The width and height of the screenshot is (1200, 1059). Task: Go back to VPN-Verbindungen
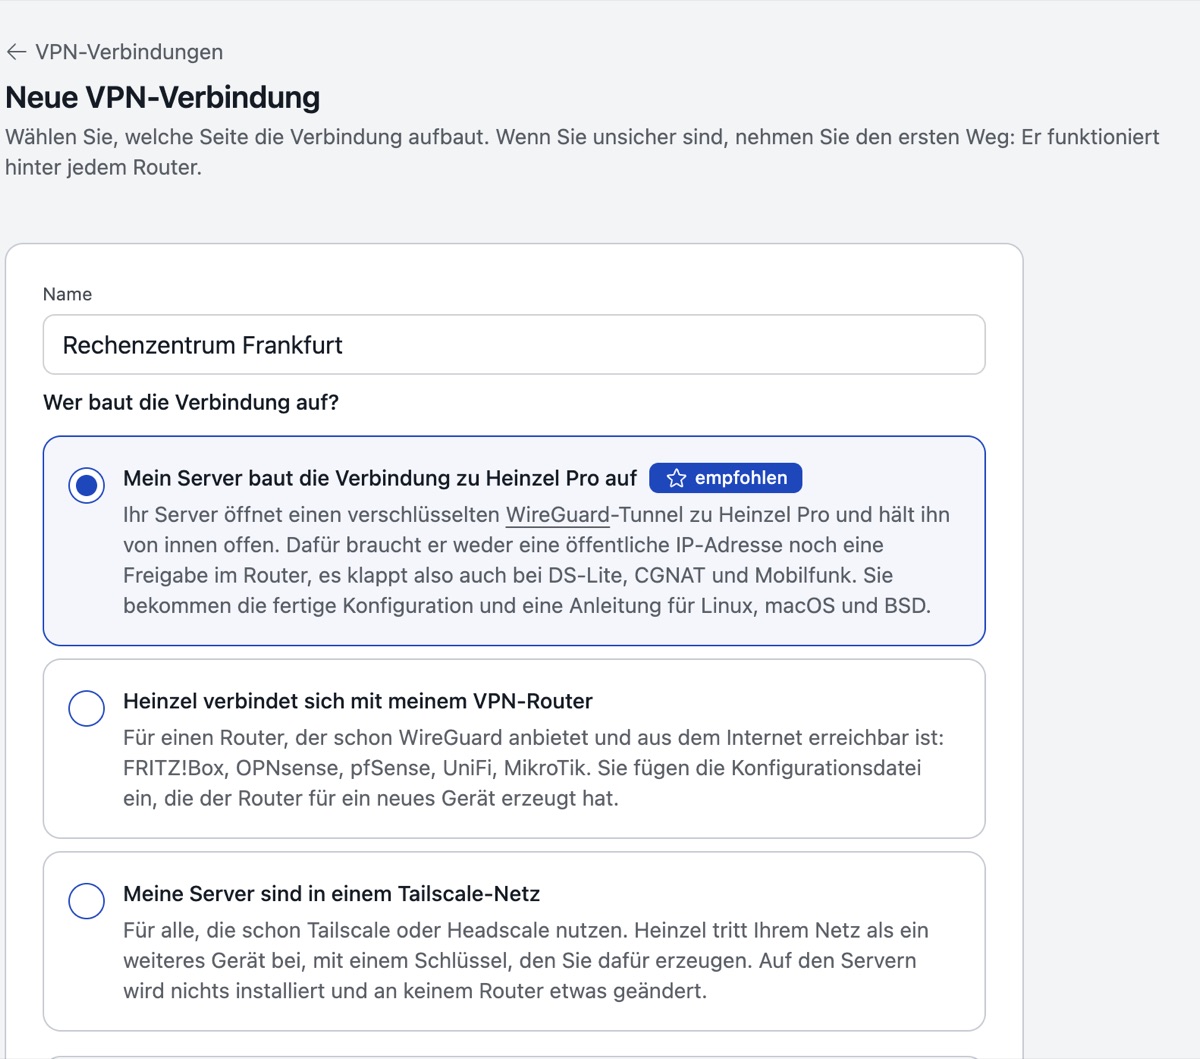point(114,52)
